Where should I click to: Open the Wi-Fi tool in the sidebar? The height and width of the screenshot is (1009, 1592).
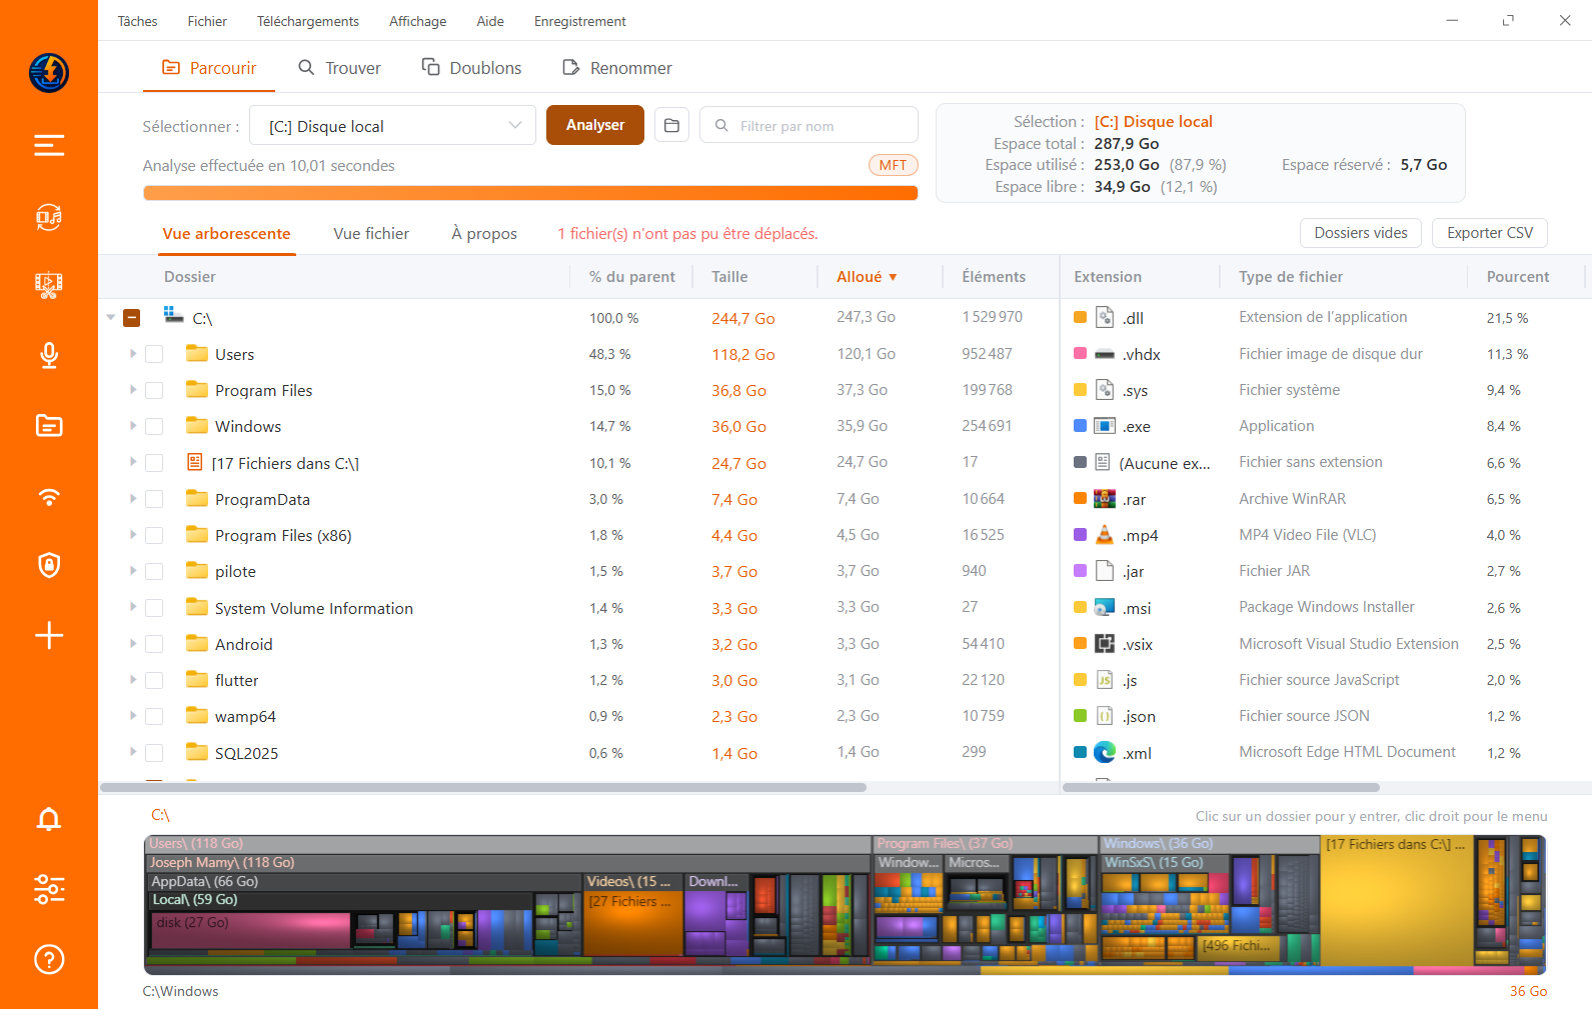point(49,497)
